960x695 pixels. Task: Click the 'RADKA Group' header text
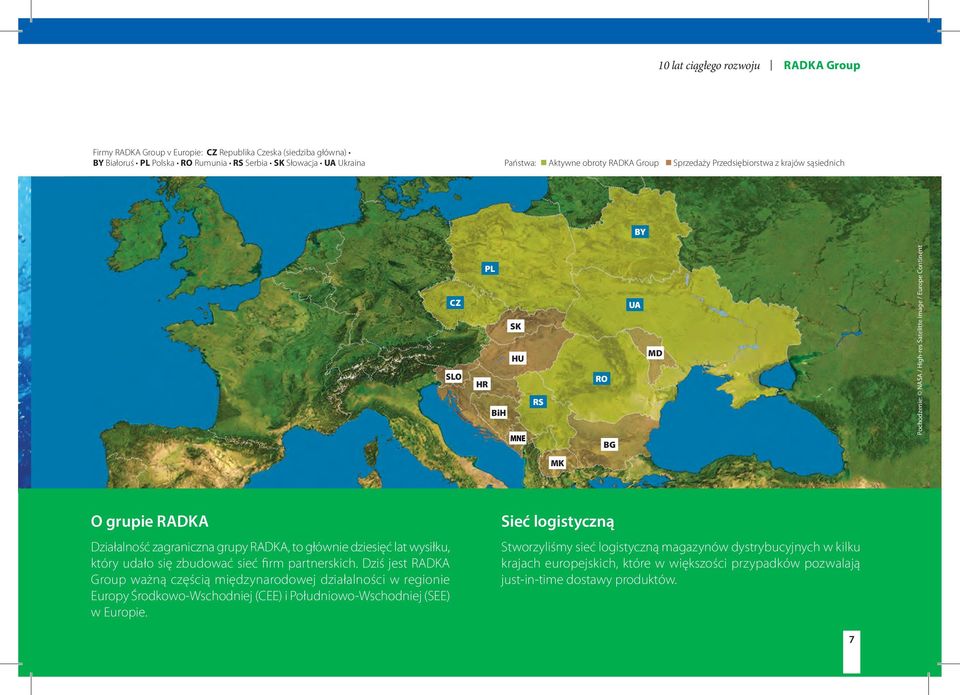click(822, 66)
